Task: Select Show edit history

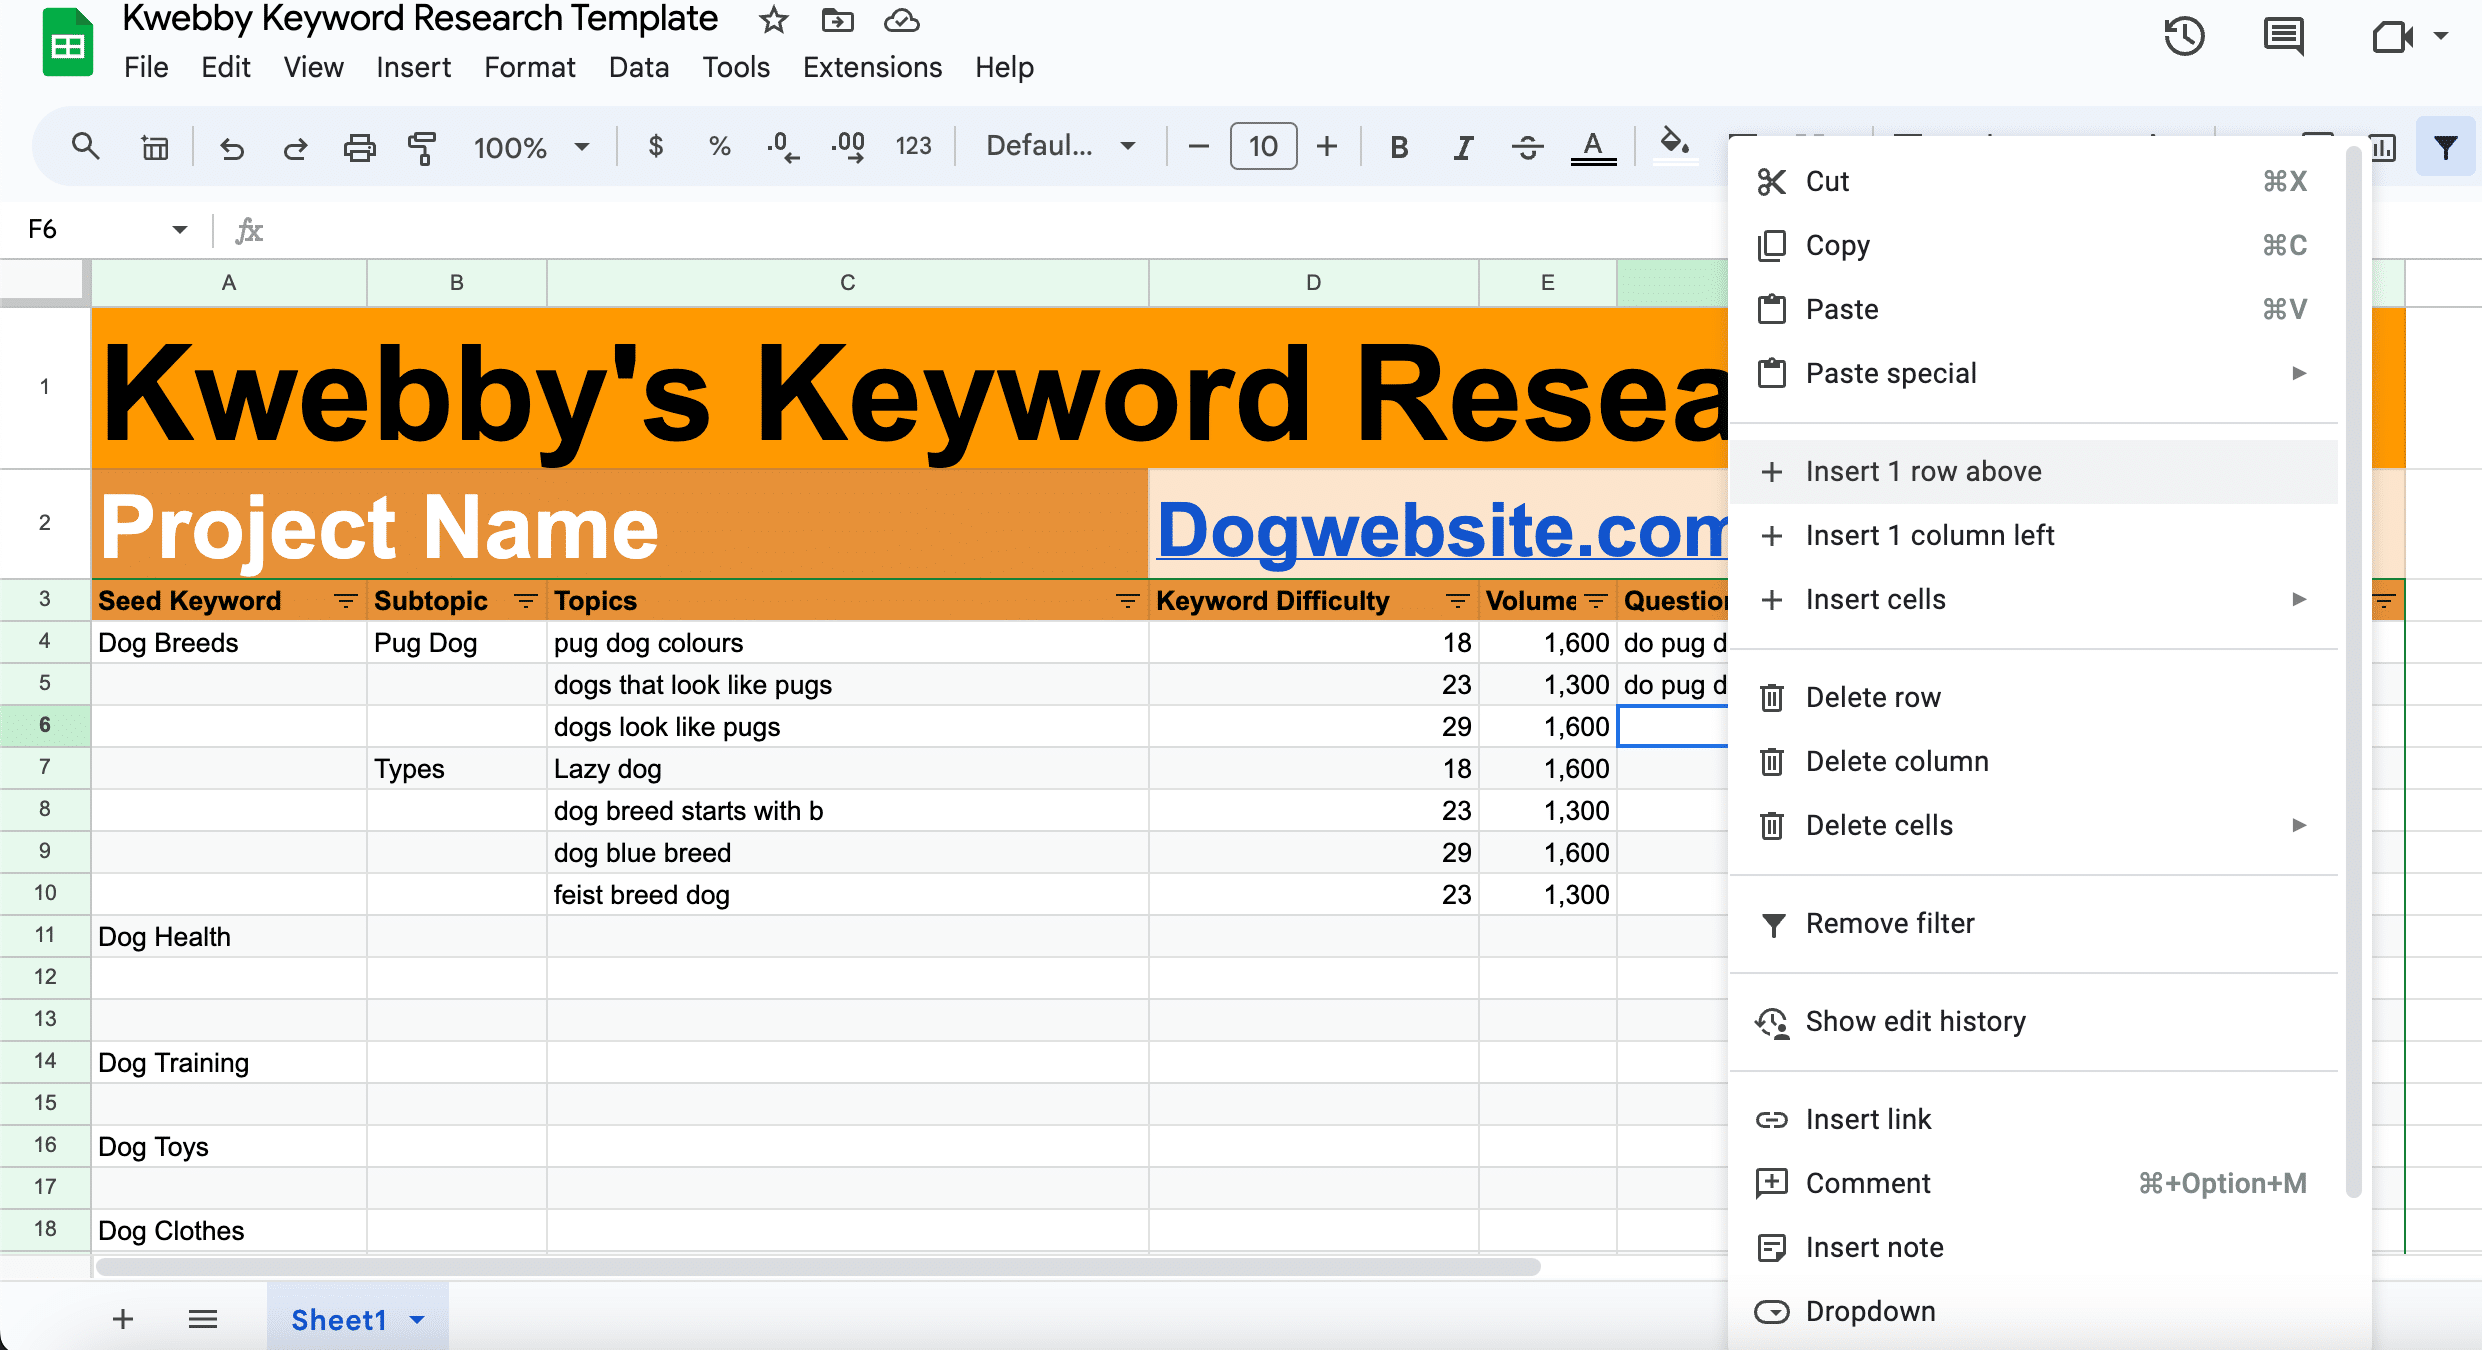Action: click(2033, 1021)
